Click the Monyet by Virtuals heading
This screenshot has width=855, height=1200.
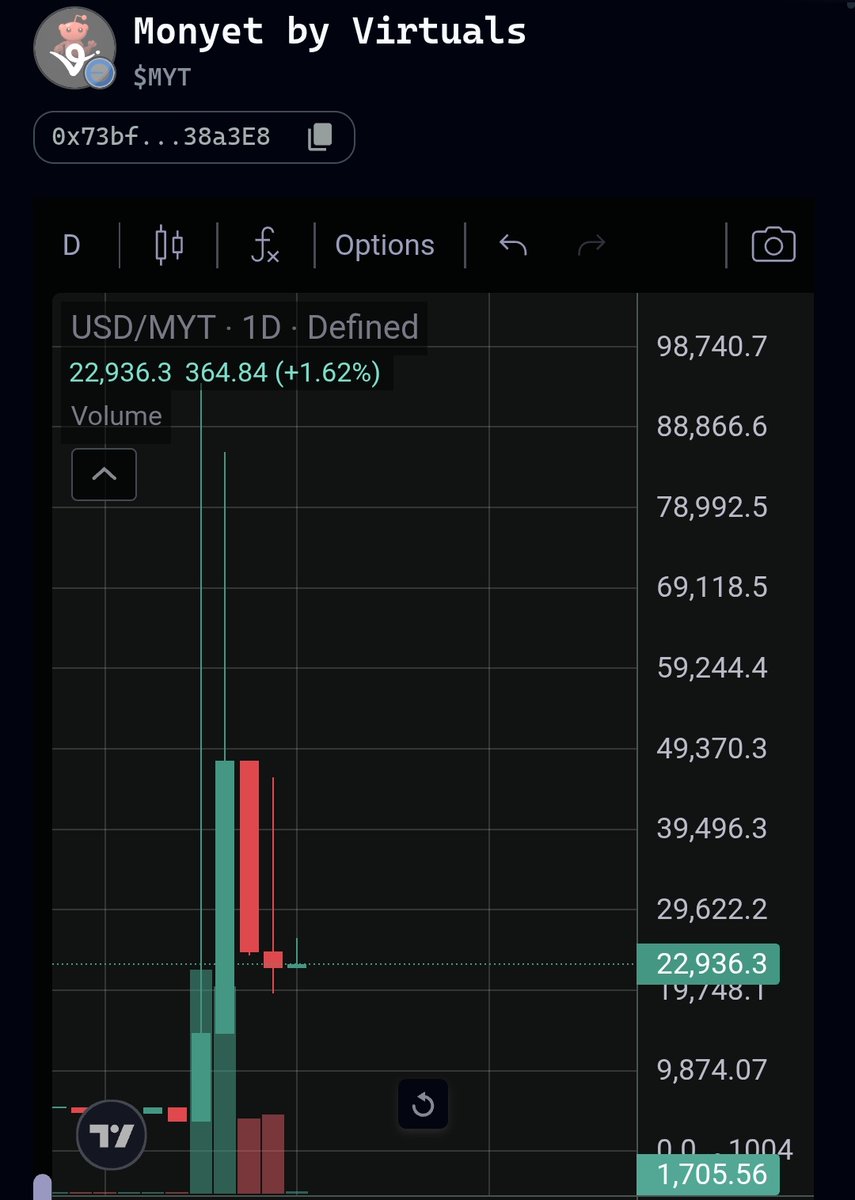click(x=330, y=32)
